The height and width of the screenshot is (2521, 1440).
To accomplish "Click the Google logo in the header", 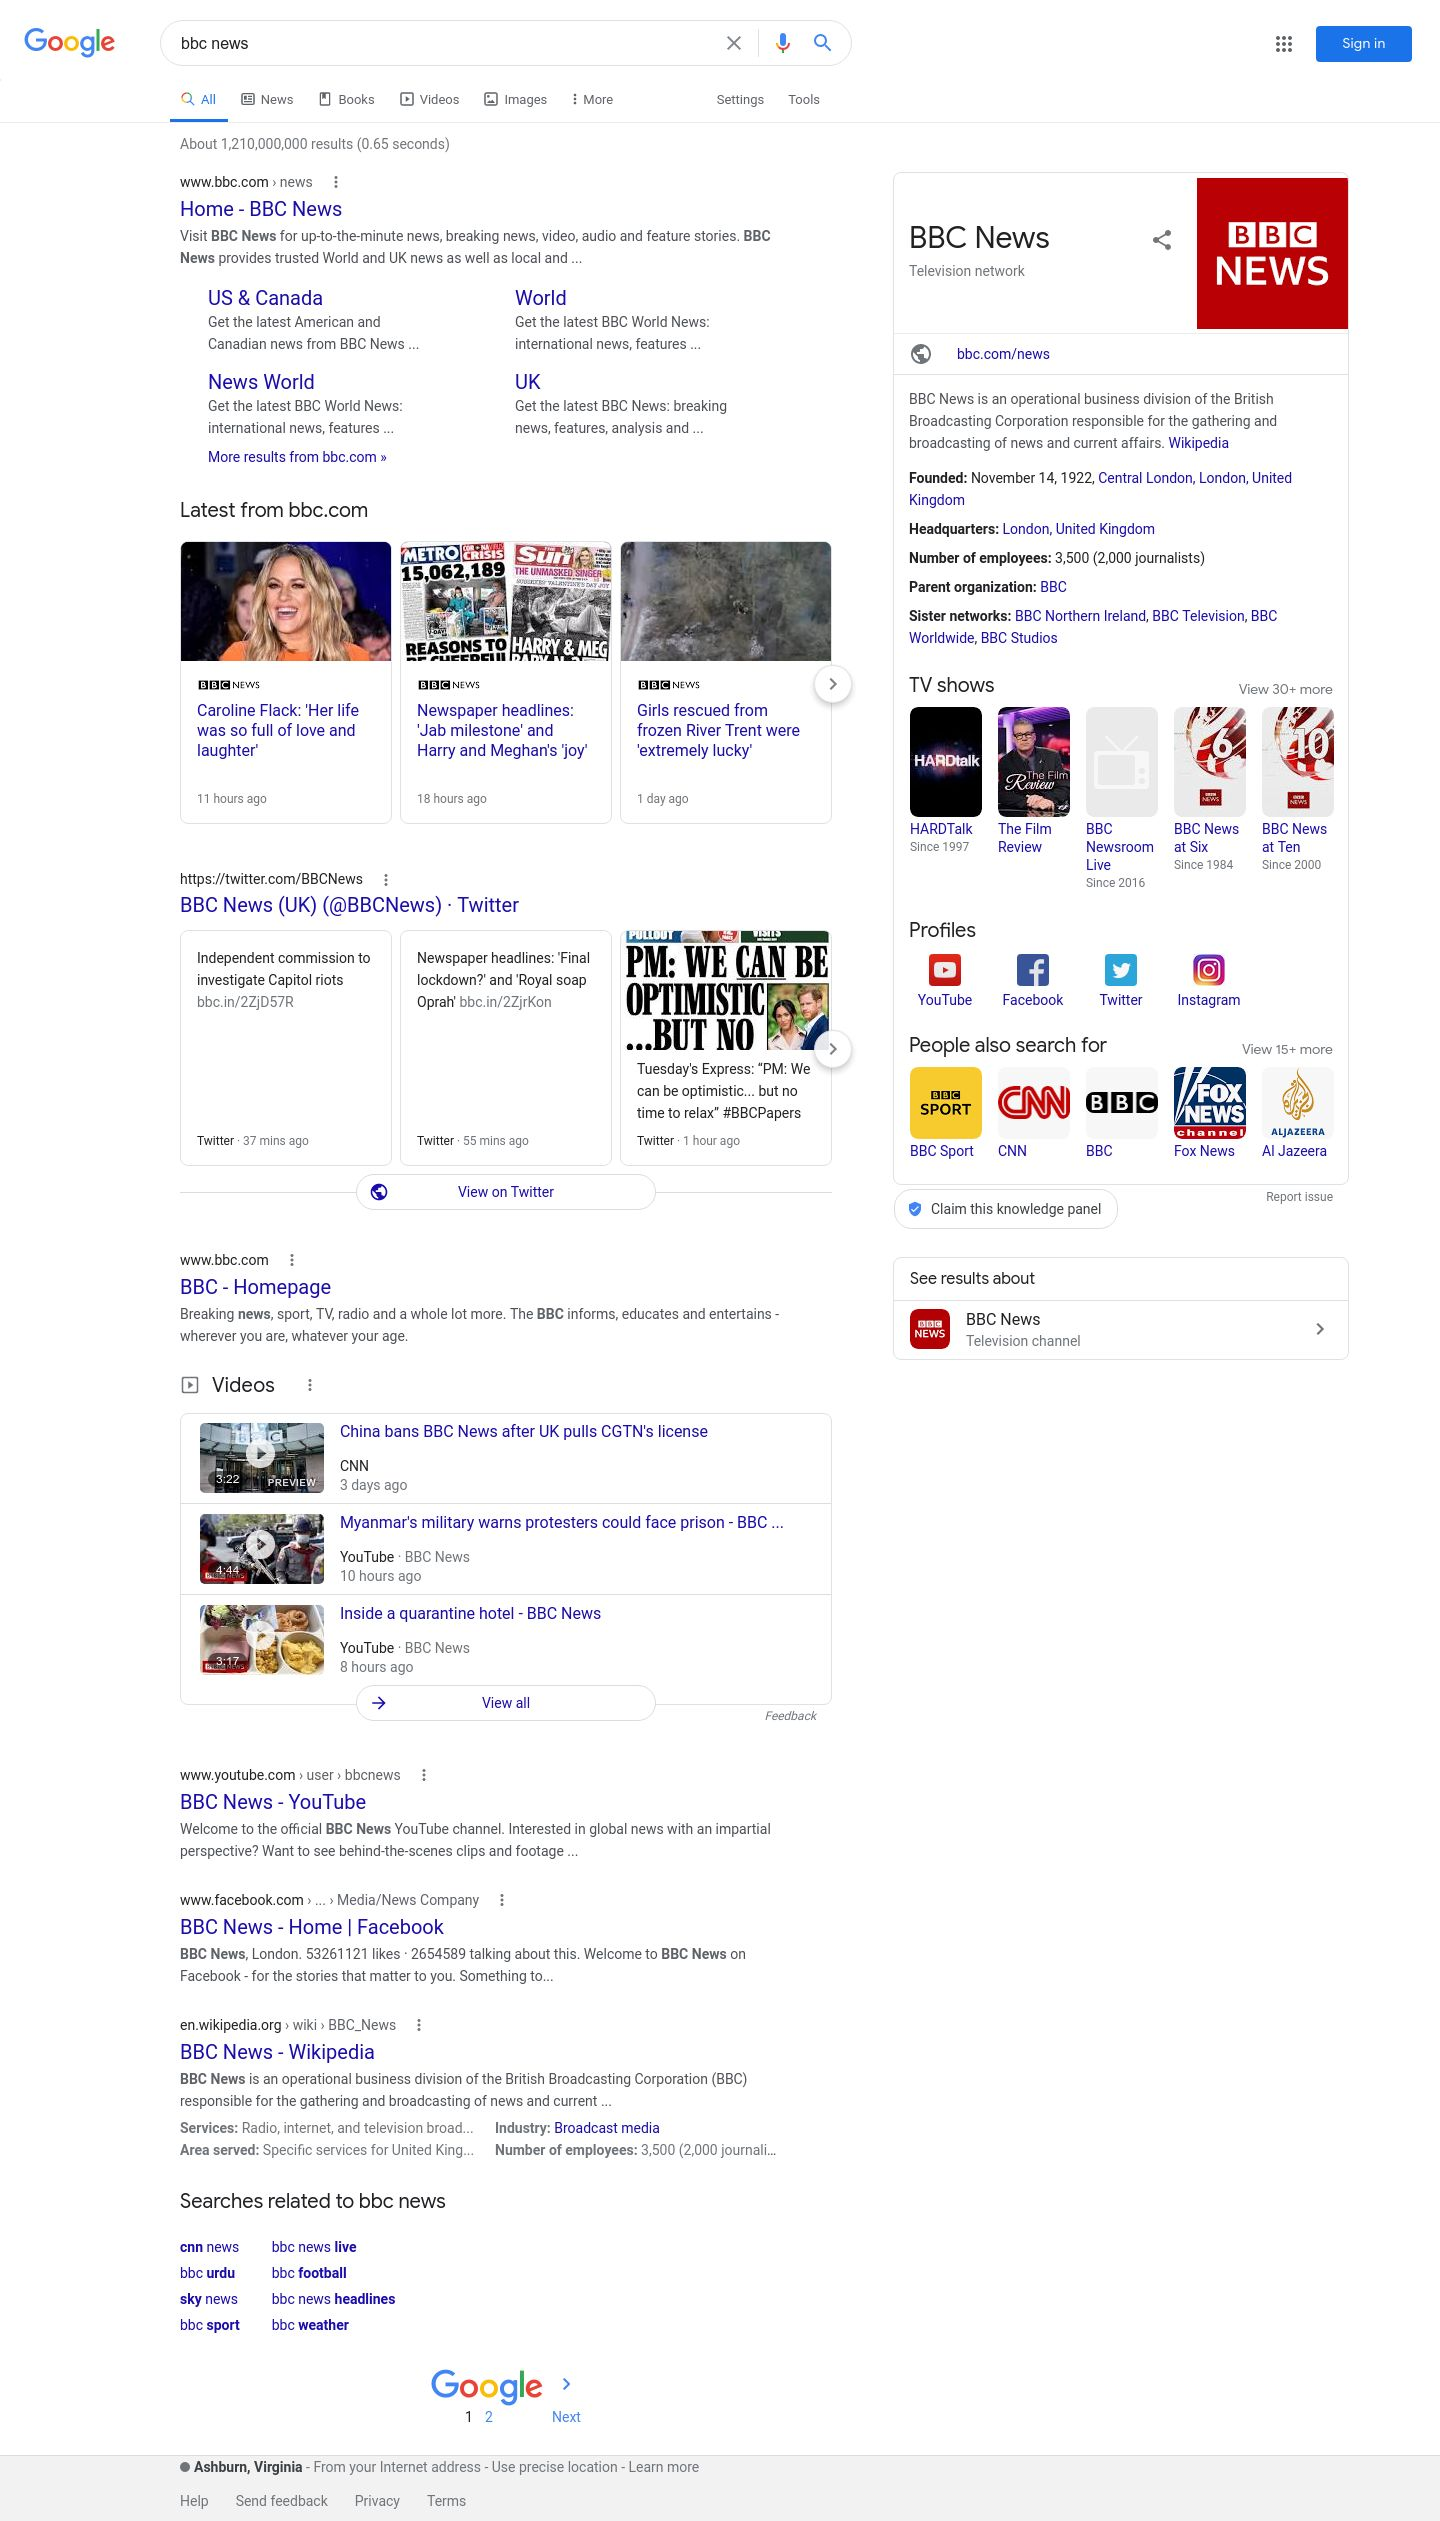I will (x=69, y=43).
